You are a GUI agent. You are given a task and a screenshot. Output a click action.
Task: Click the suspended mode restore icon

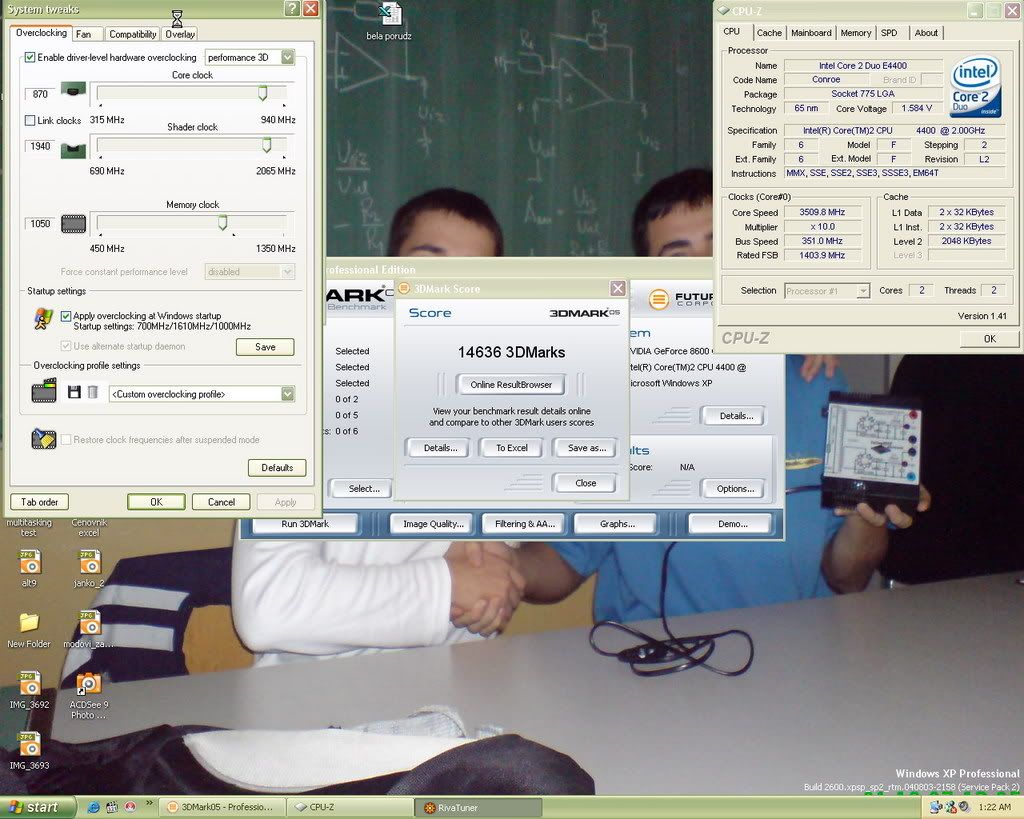pyautogui.click(x=44, y=438)
